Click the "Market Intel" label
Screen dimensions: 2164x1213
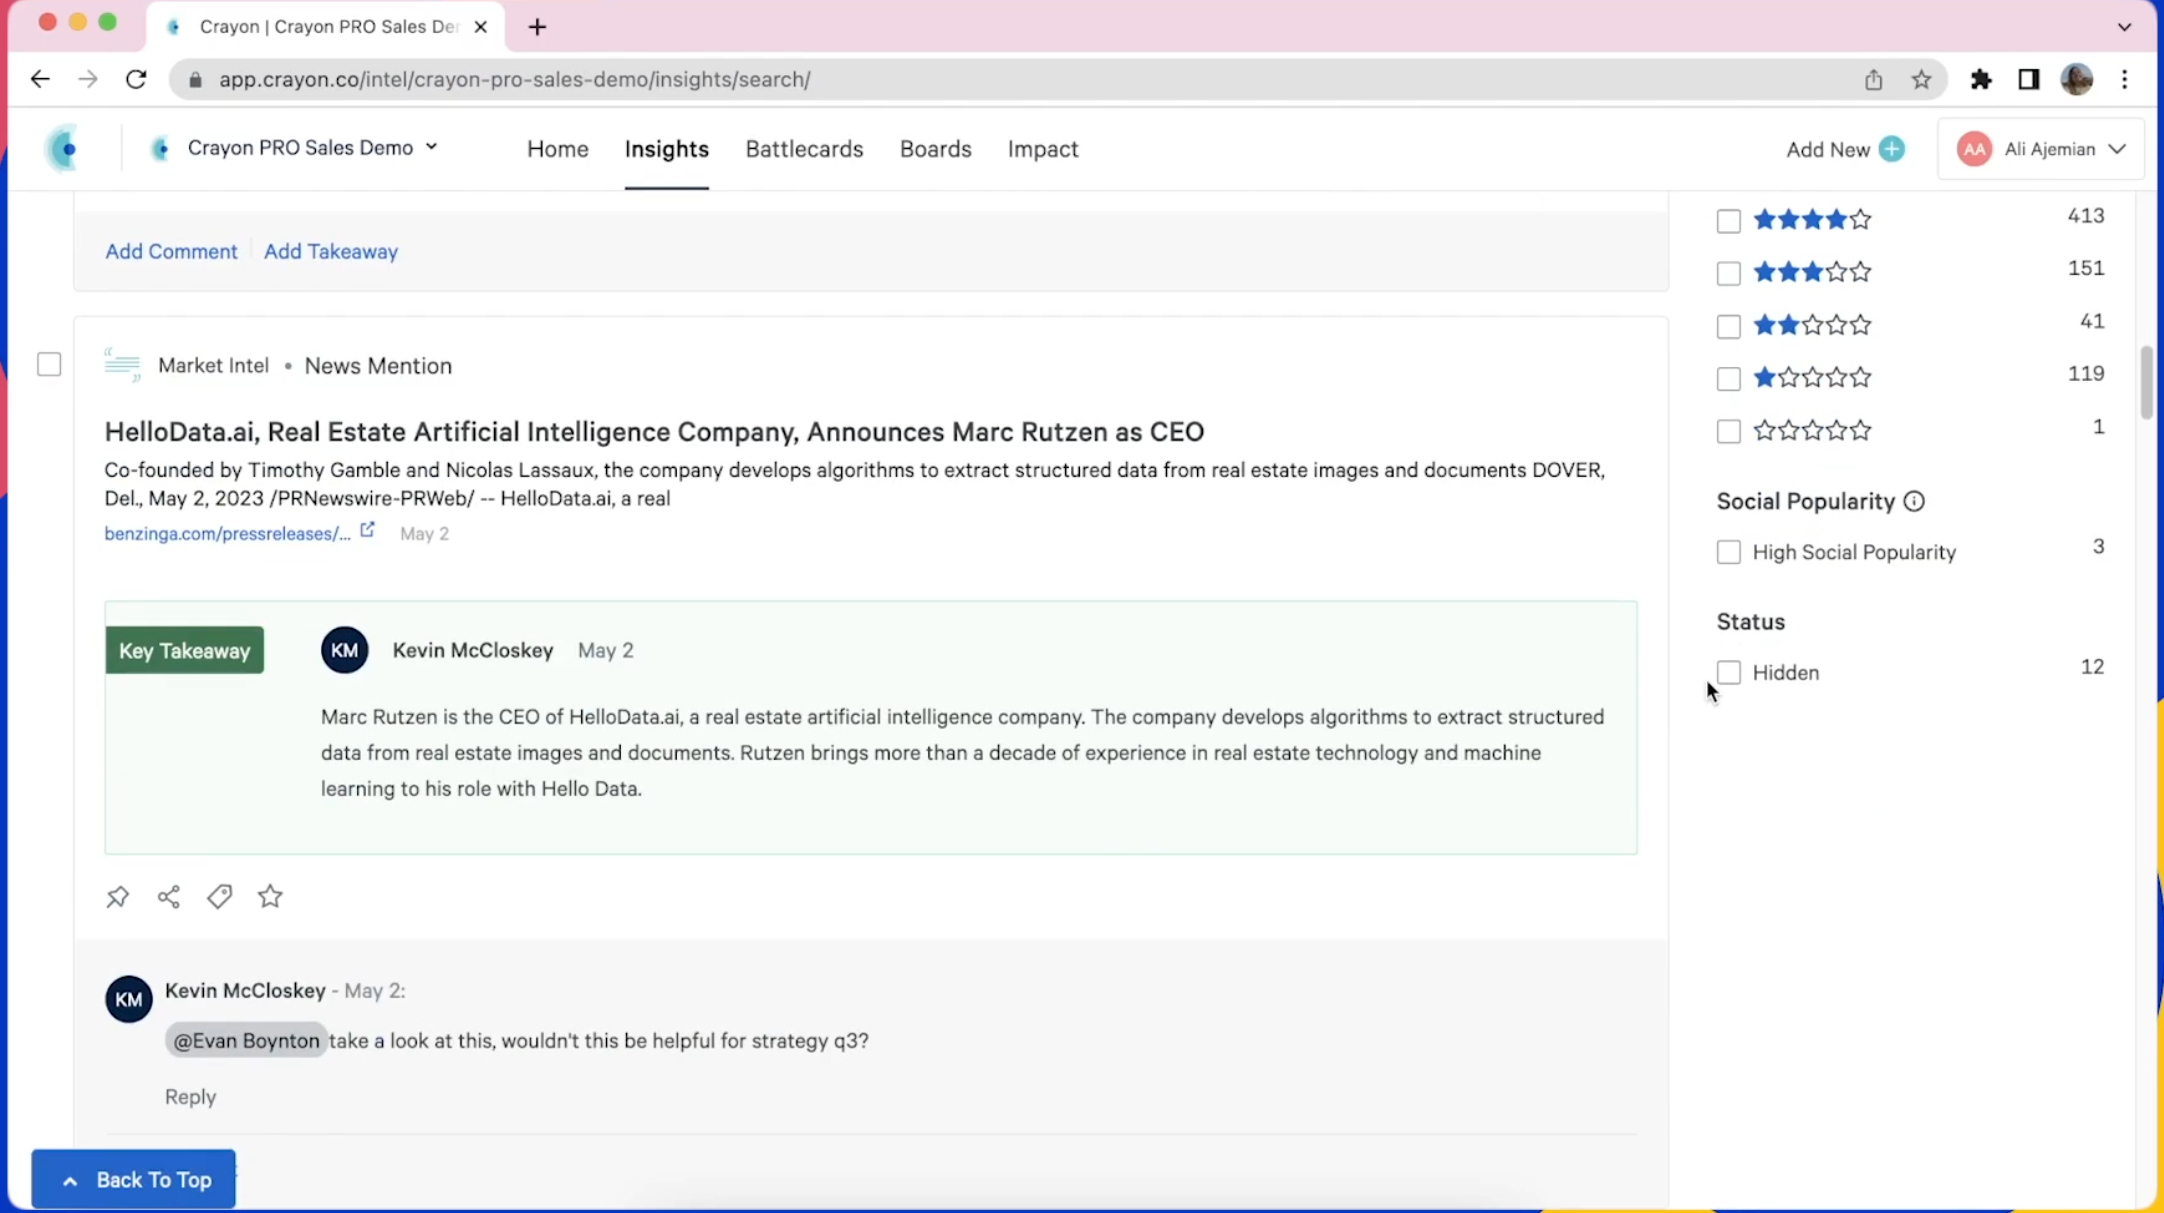click(214, 366)
